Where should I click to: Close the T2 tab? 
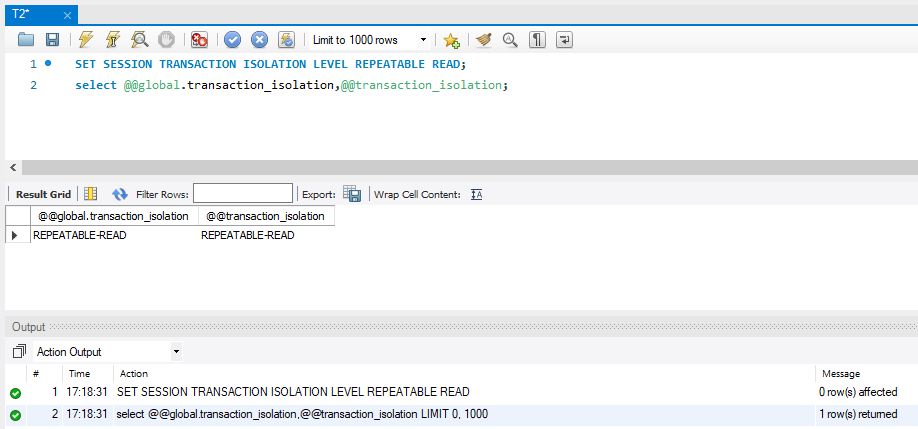67,16
